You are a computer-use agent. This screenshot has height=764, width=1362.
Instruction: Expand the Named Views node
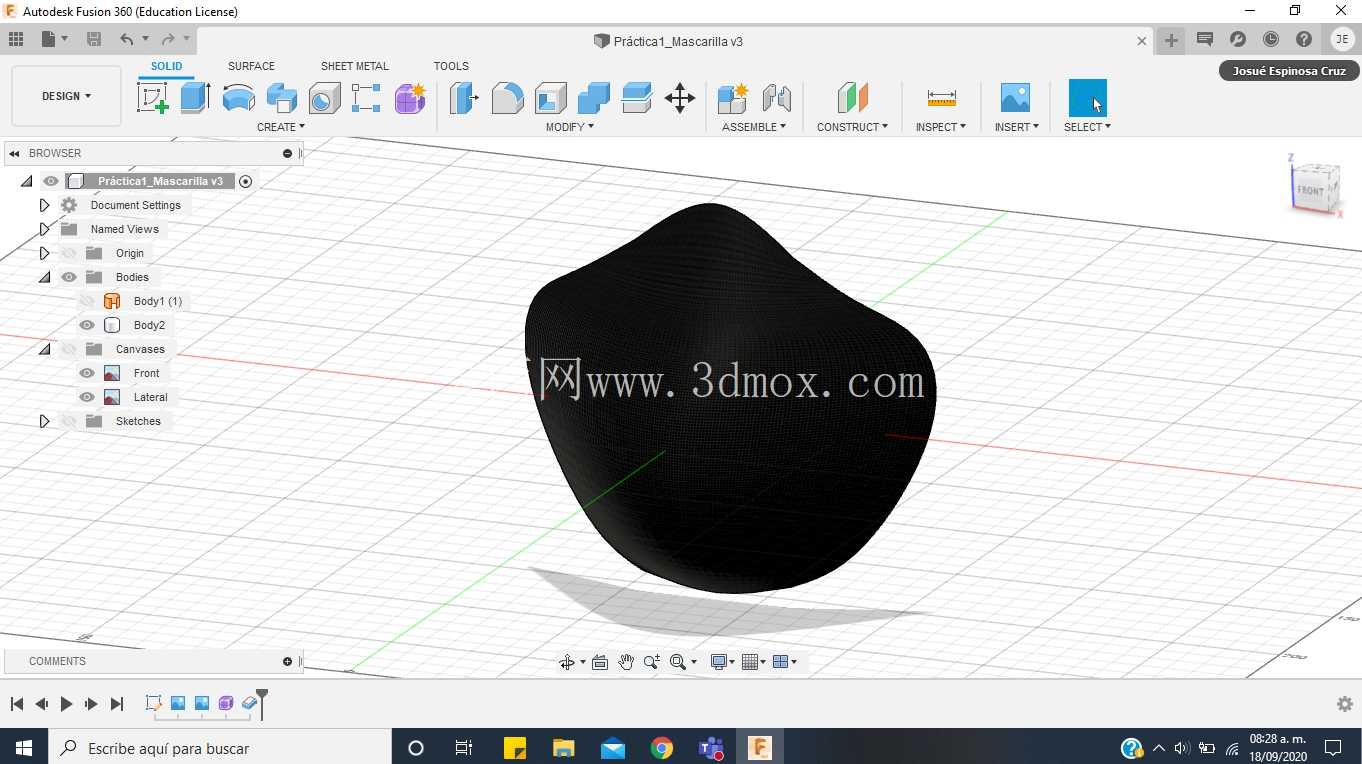(x=44, y=229)
